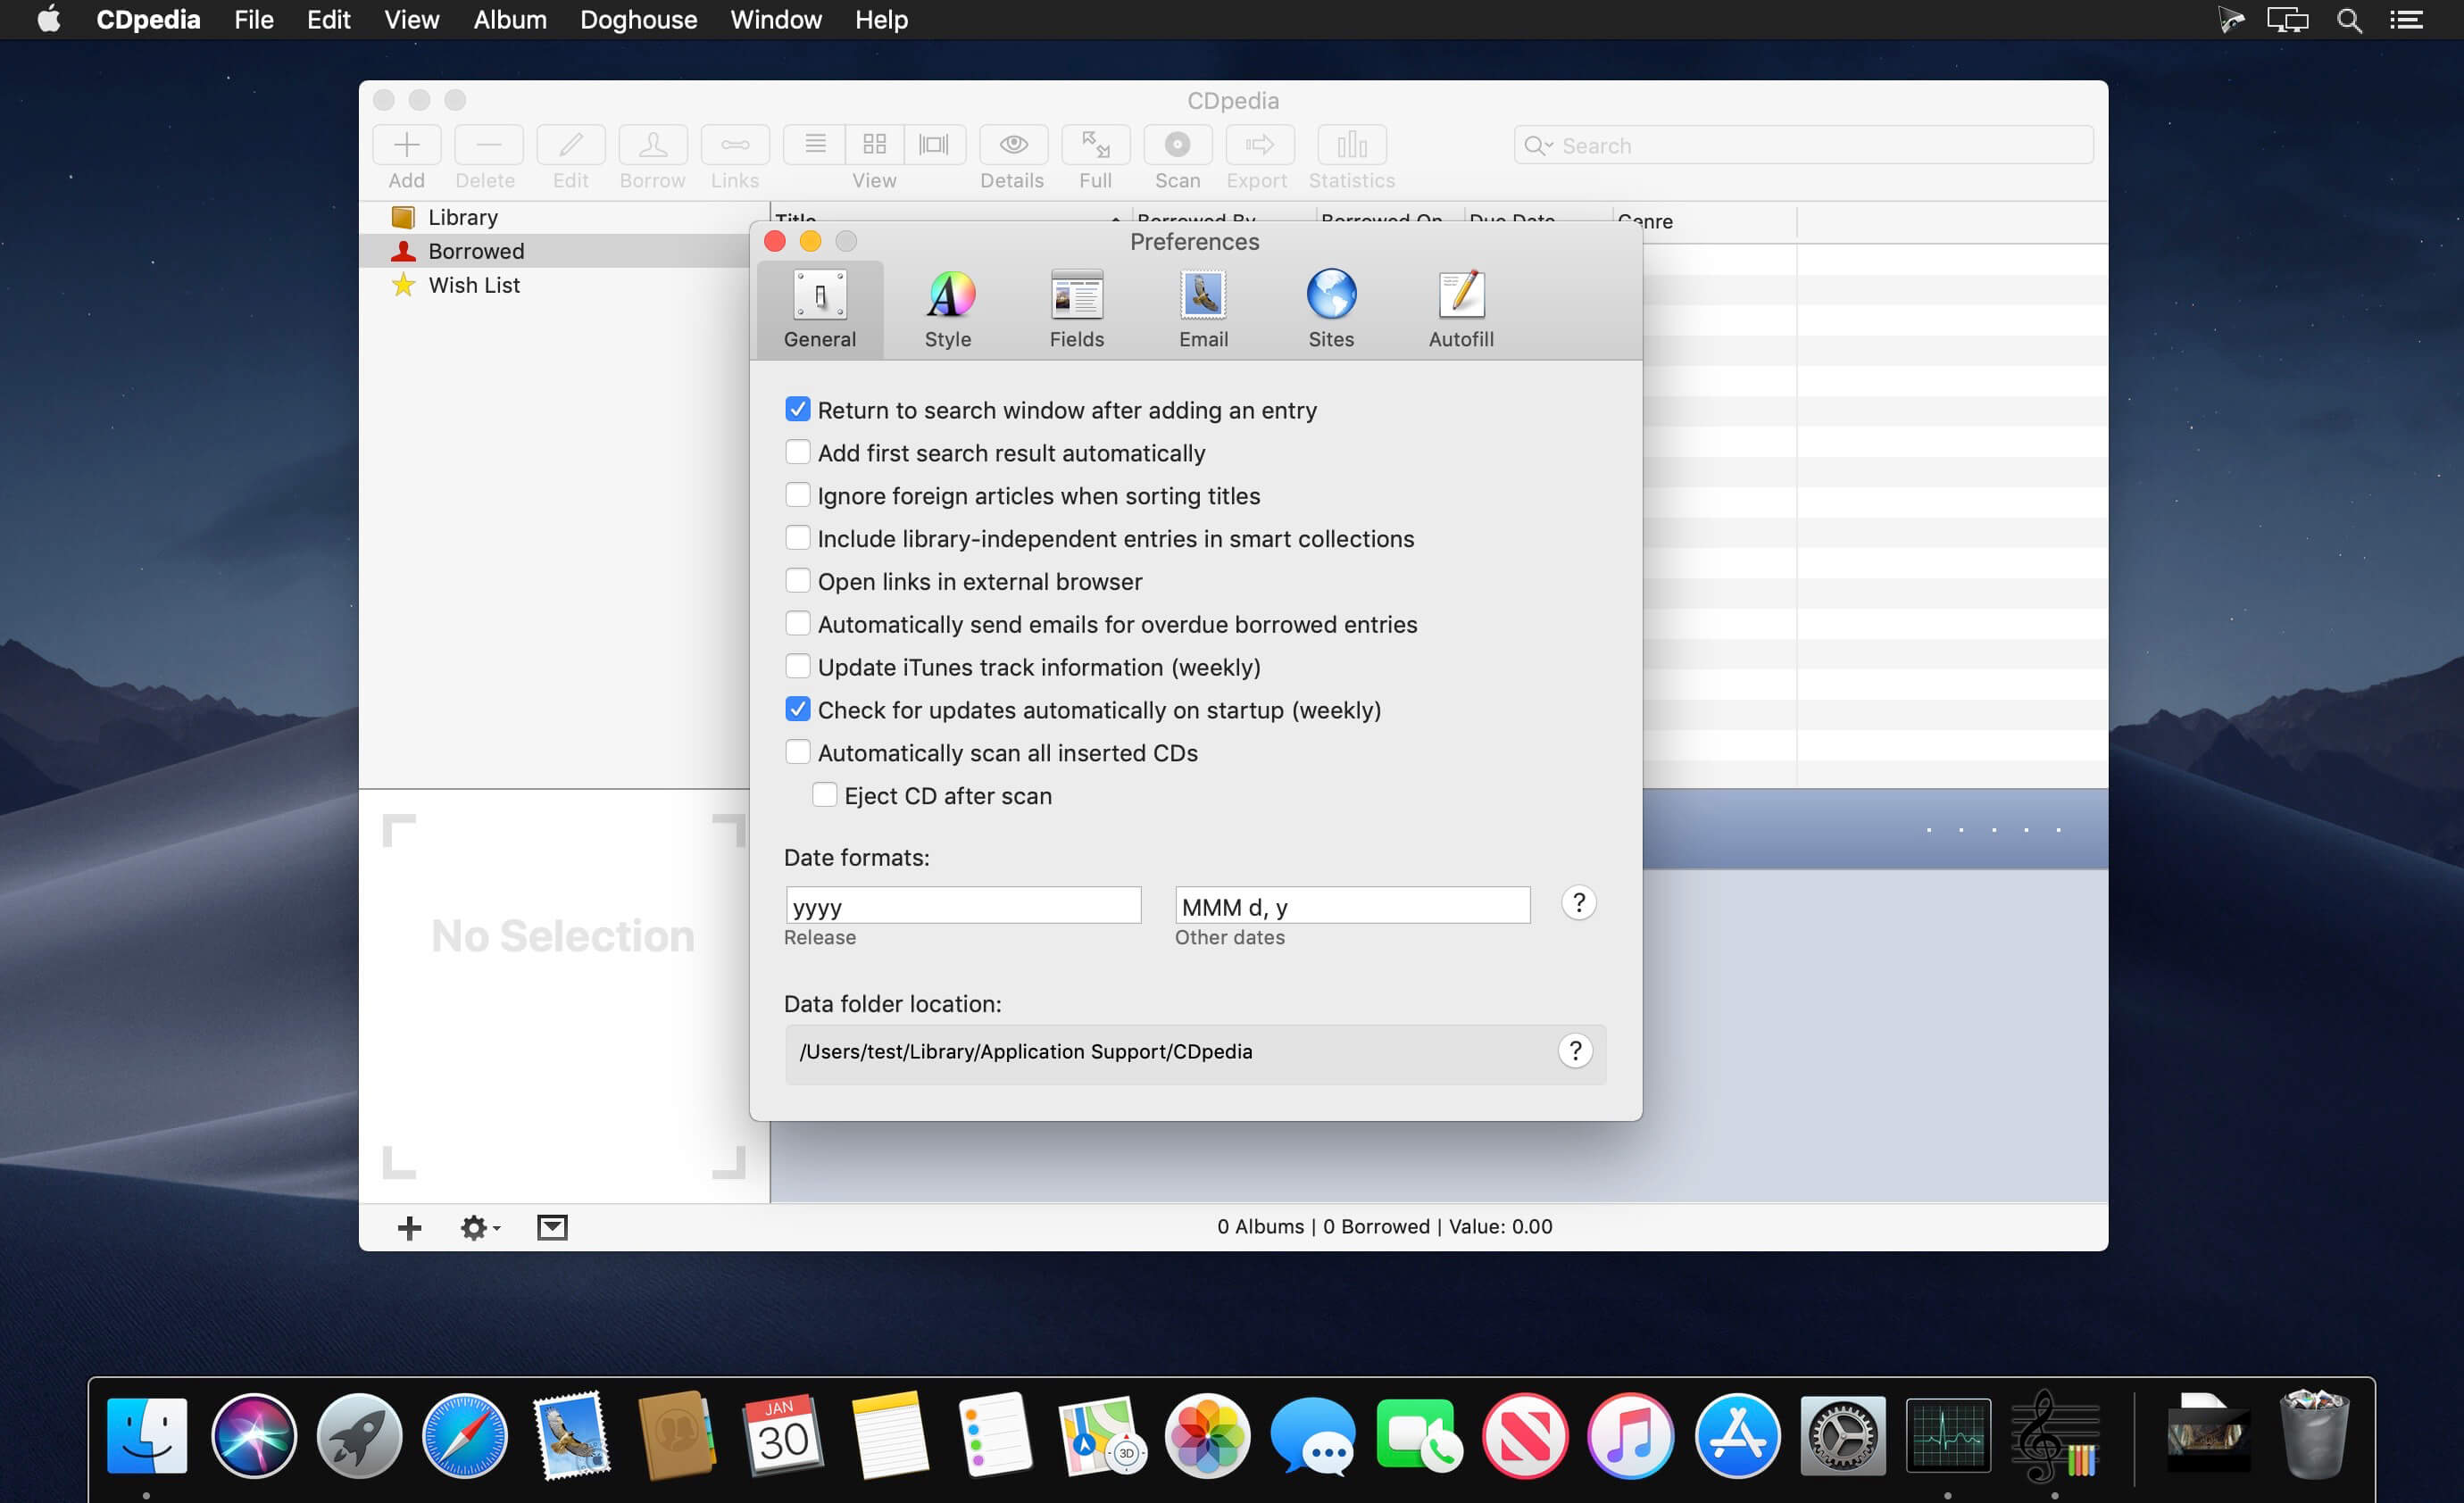Click the date formats help button

tap(1578, 903)
